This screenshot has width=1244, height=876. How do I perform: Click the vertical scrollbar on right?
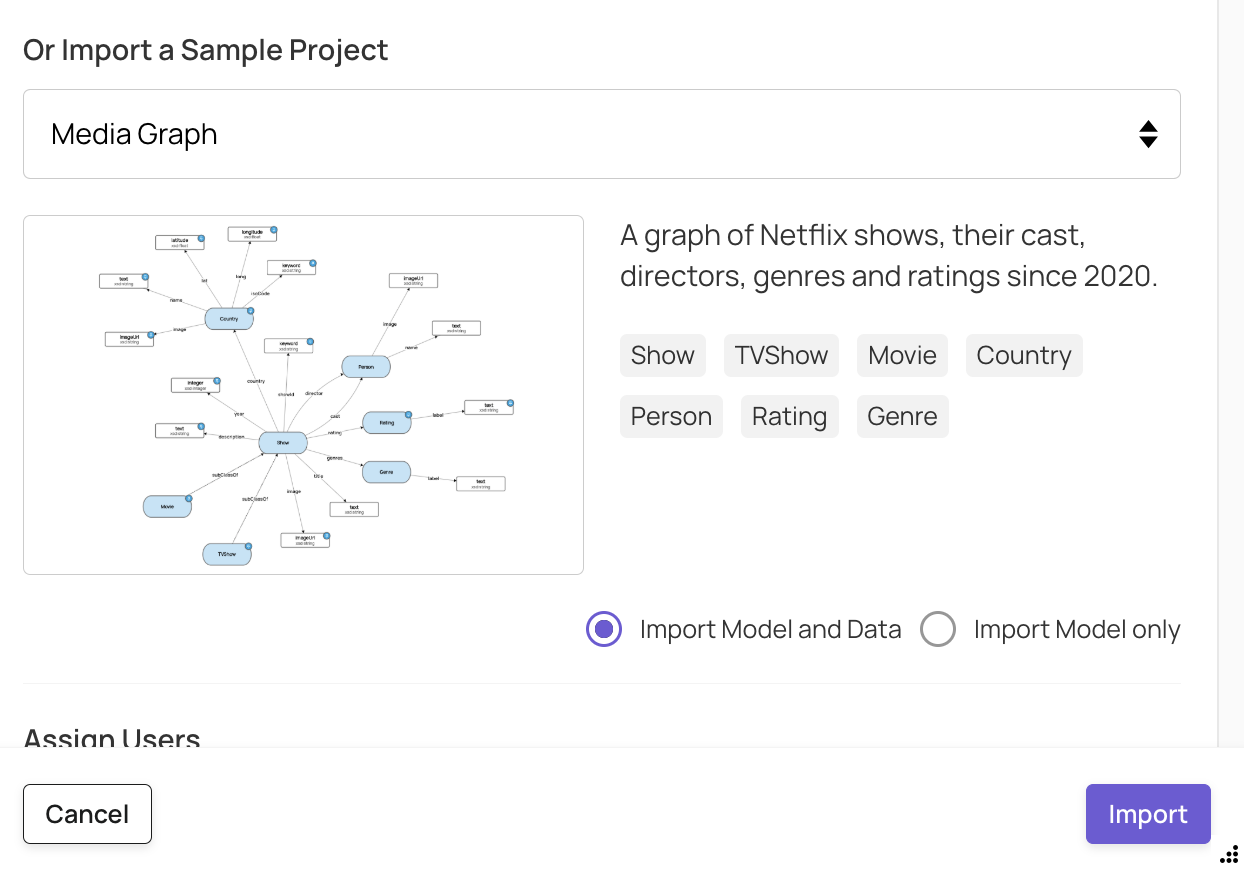[1230, 370]
